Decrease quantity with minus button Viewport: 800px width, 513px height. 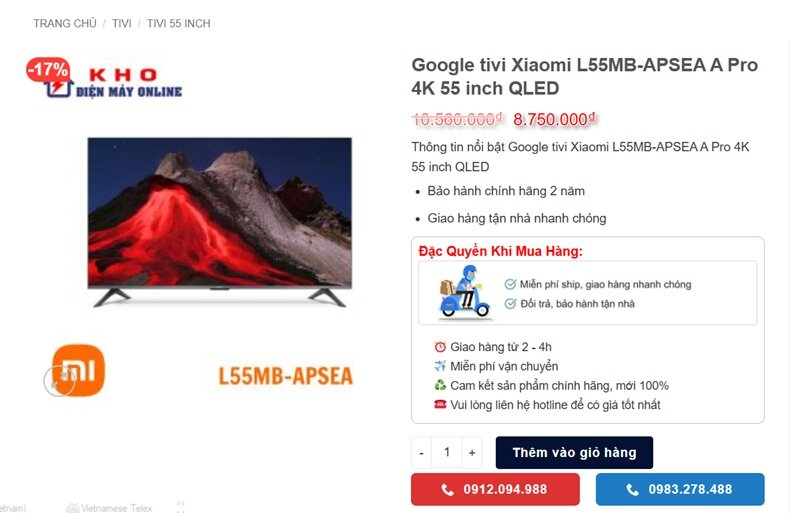(x=421, y=452)
